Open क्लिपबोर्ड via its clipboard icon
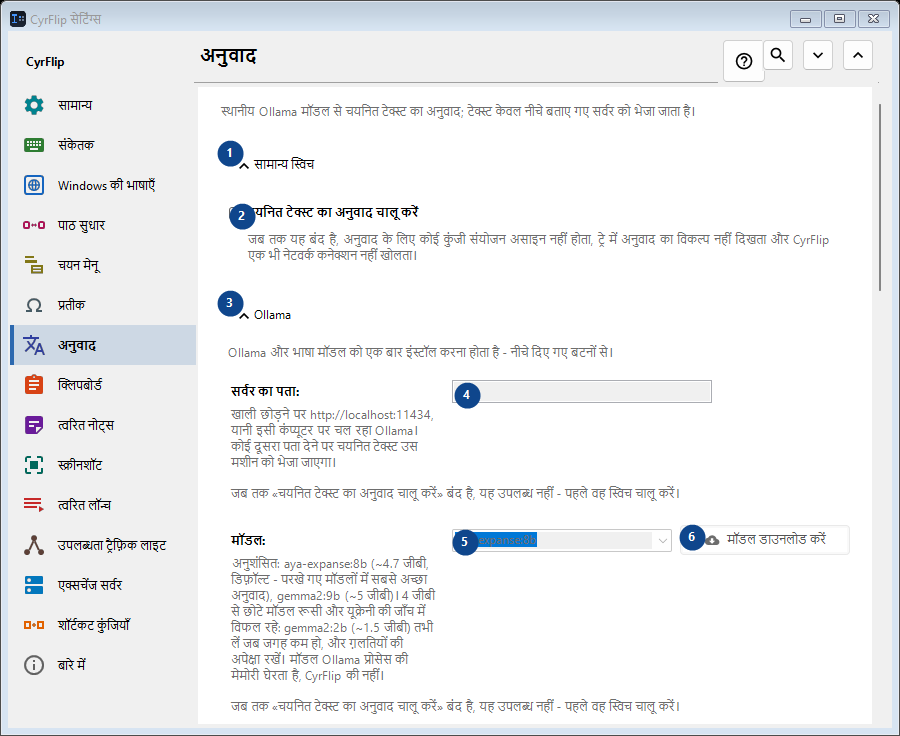This screenshot has width=900, height=736. (x=34, y=385)
